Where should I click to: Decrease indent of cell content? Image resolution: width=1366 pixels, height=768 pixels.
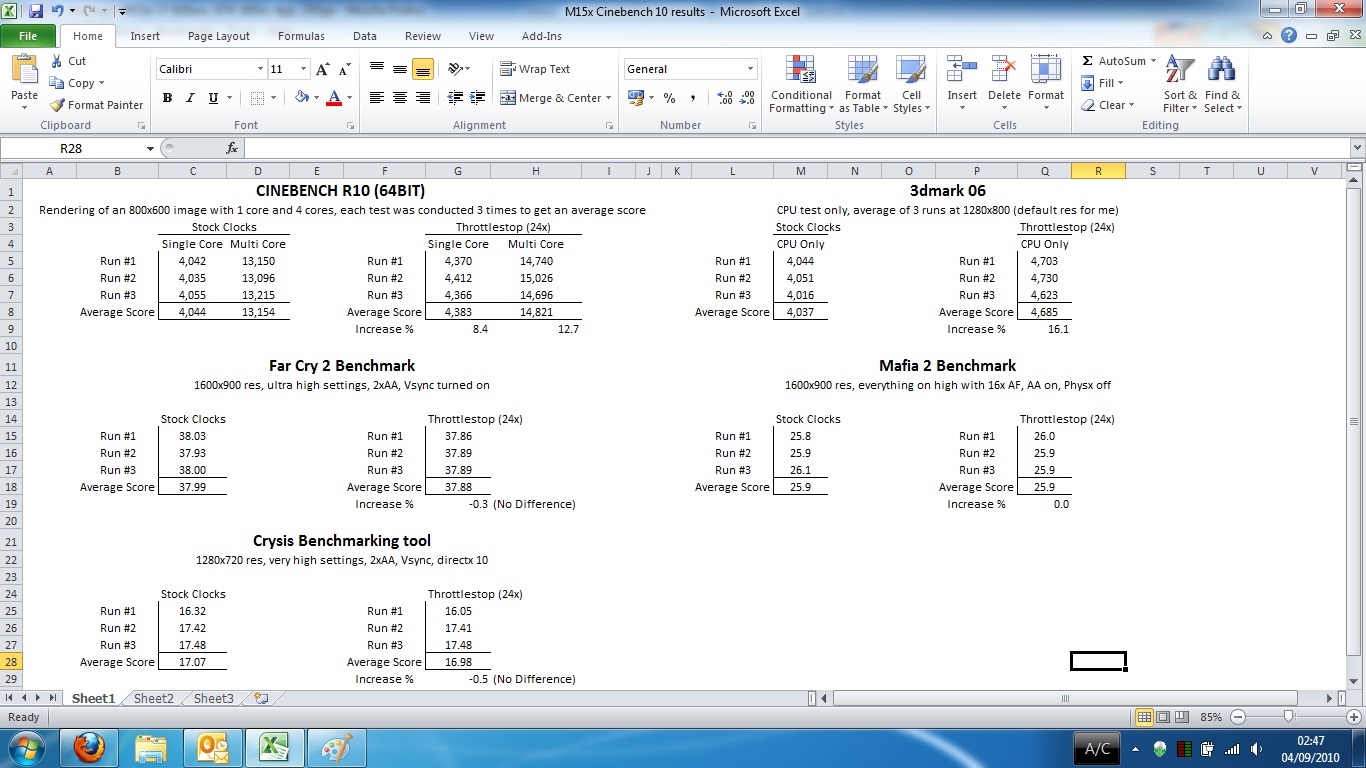455,98
